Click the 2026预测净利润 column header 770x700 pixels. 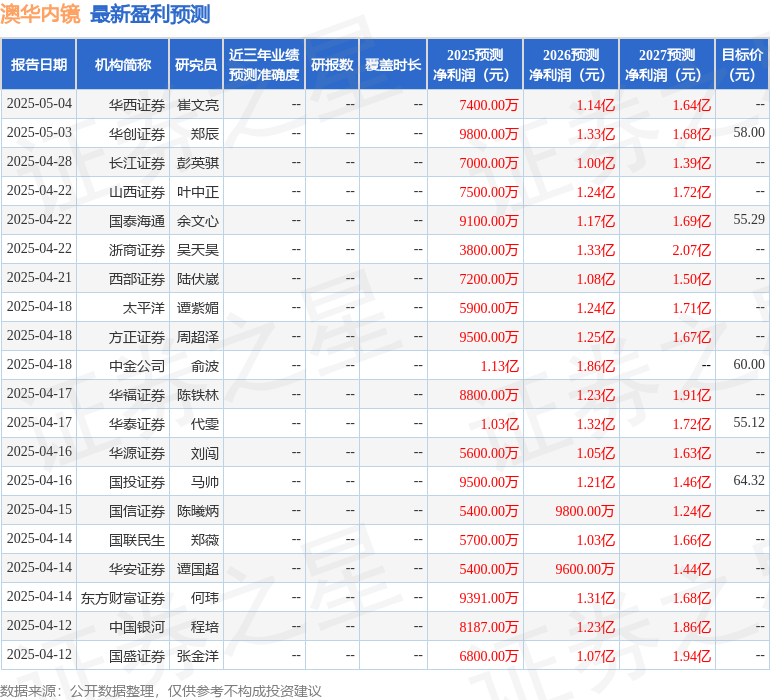[571, 64]
